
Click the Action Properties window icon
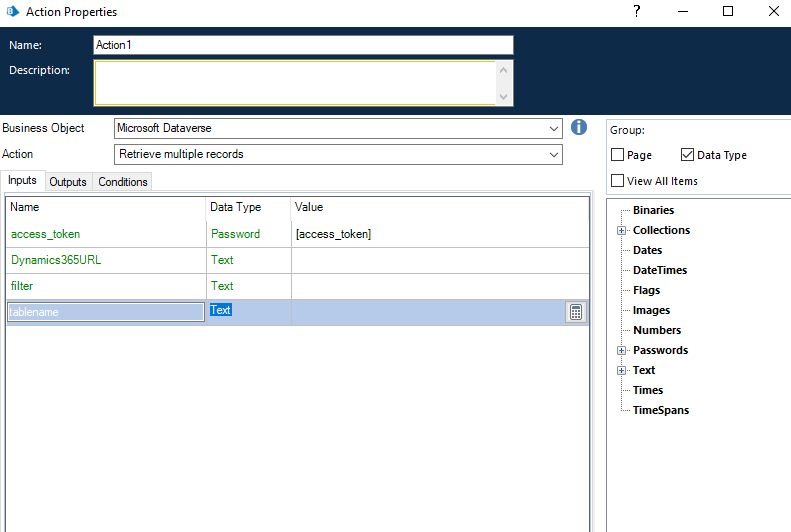click(x=11, y=12)
